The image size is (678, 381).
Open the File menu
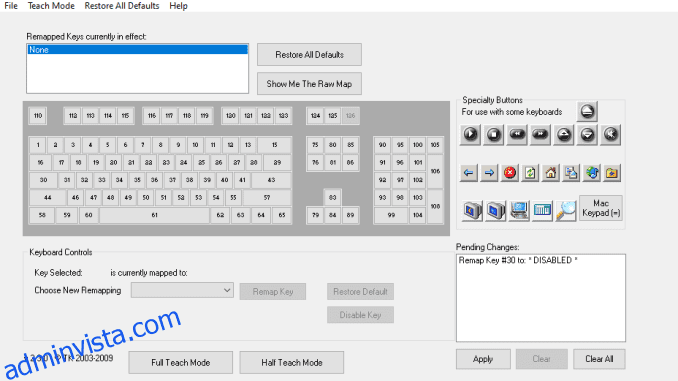point(11,6)
